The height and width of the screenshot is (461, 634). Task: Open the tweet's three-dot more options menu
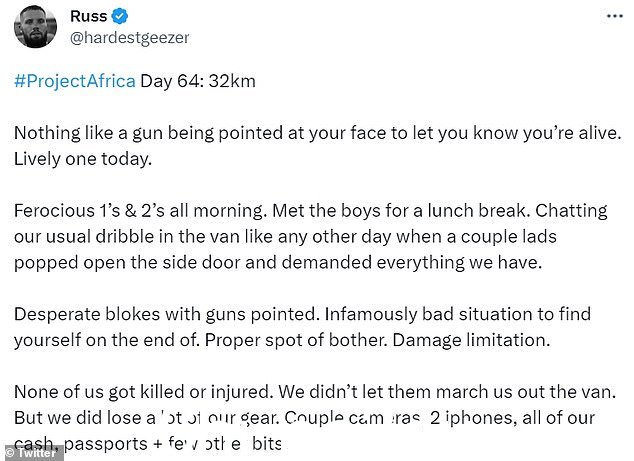coord(615,16)
